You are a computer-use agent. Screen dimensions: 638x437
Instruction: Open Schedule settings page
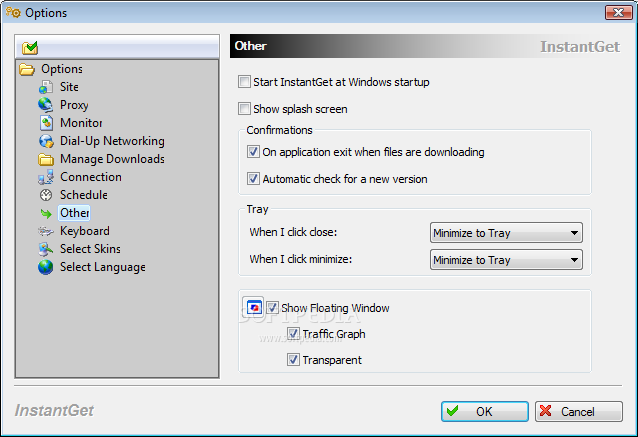pyautogui.click(x=84, y=195)
